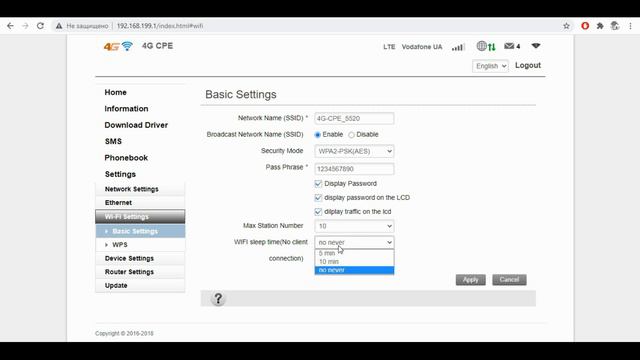Toggle the Display Password checkbox
Viewport: 640px width, 360px height.
pyautogui.click(x=318, y=184)
